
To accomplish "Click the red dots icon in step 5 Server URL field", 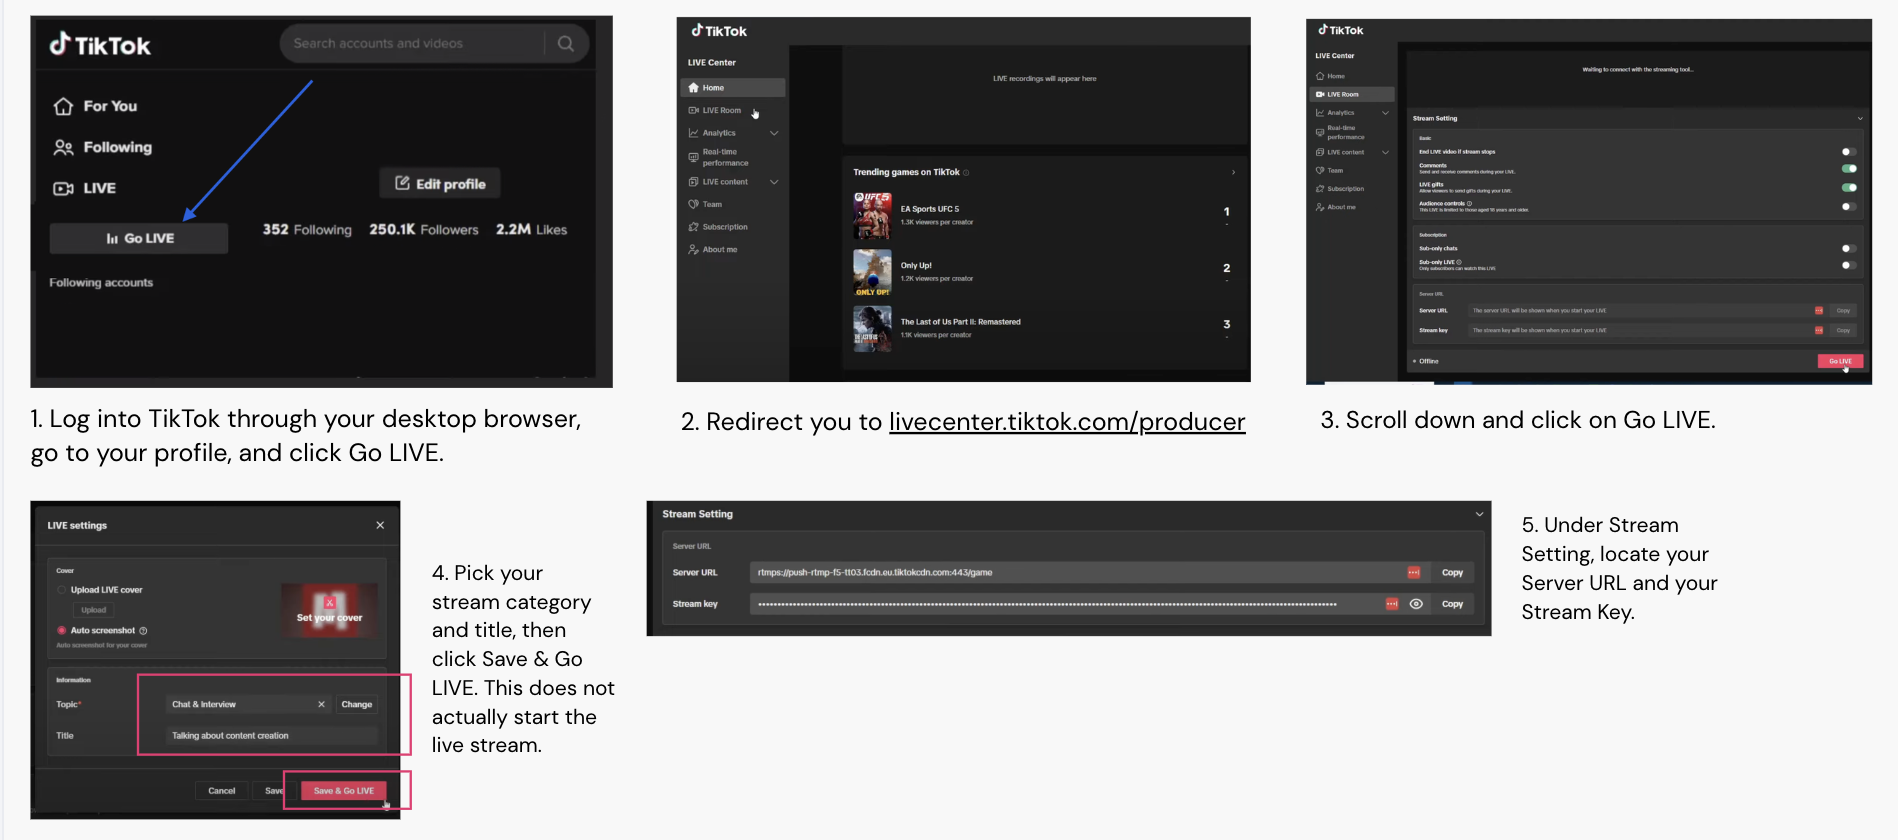I will [x=1414, y=573].
